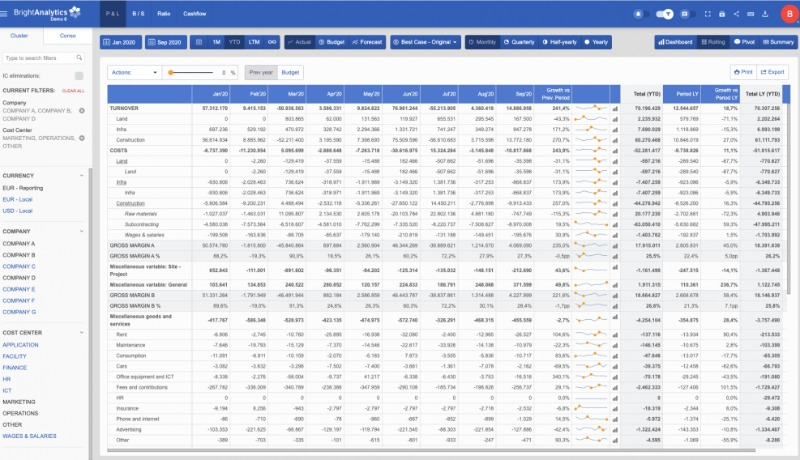The height and width of the screenshot is (460, 800).
Task: Open the chart icon for Maintenance row
Action: point(615,346)
